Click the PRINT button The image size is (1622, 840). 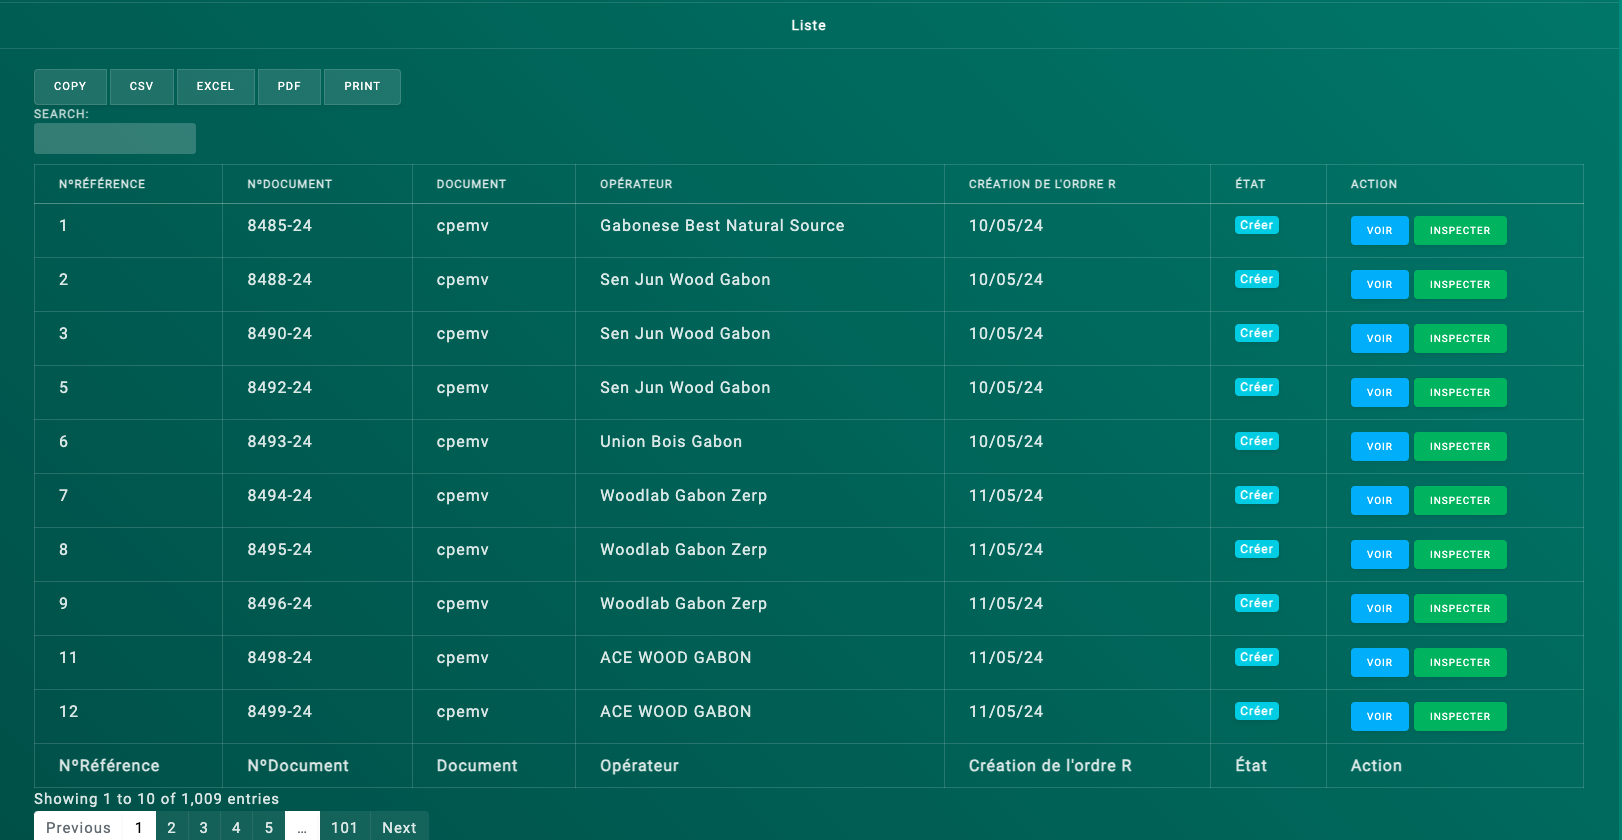[362, 87]
